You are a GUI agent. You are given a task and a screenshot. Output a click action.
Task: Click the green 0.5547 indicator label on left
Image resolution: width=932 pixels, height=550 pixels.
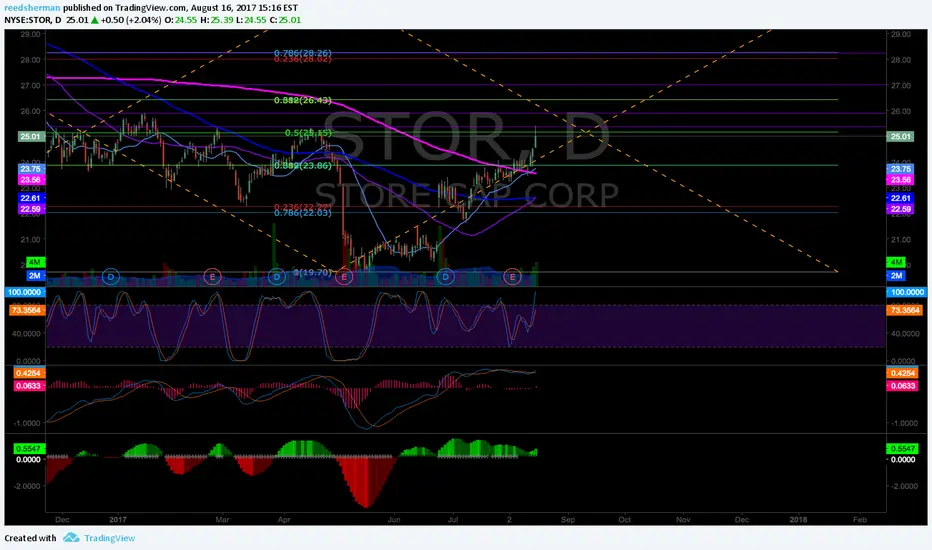click(x=29, y=448)
